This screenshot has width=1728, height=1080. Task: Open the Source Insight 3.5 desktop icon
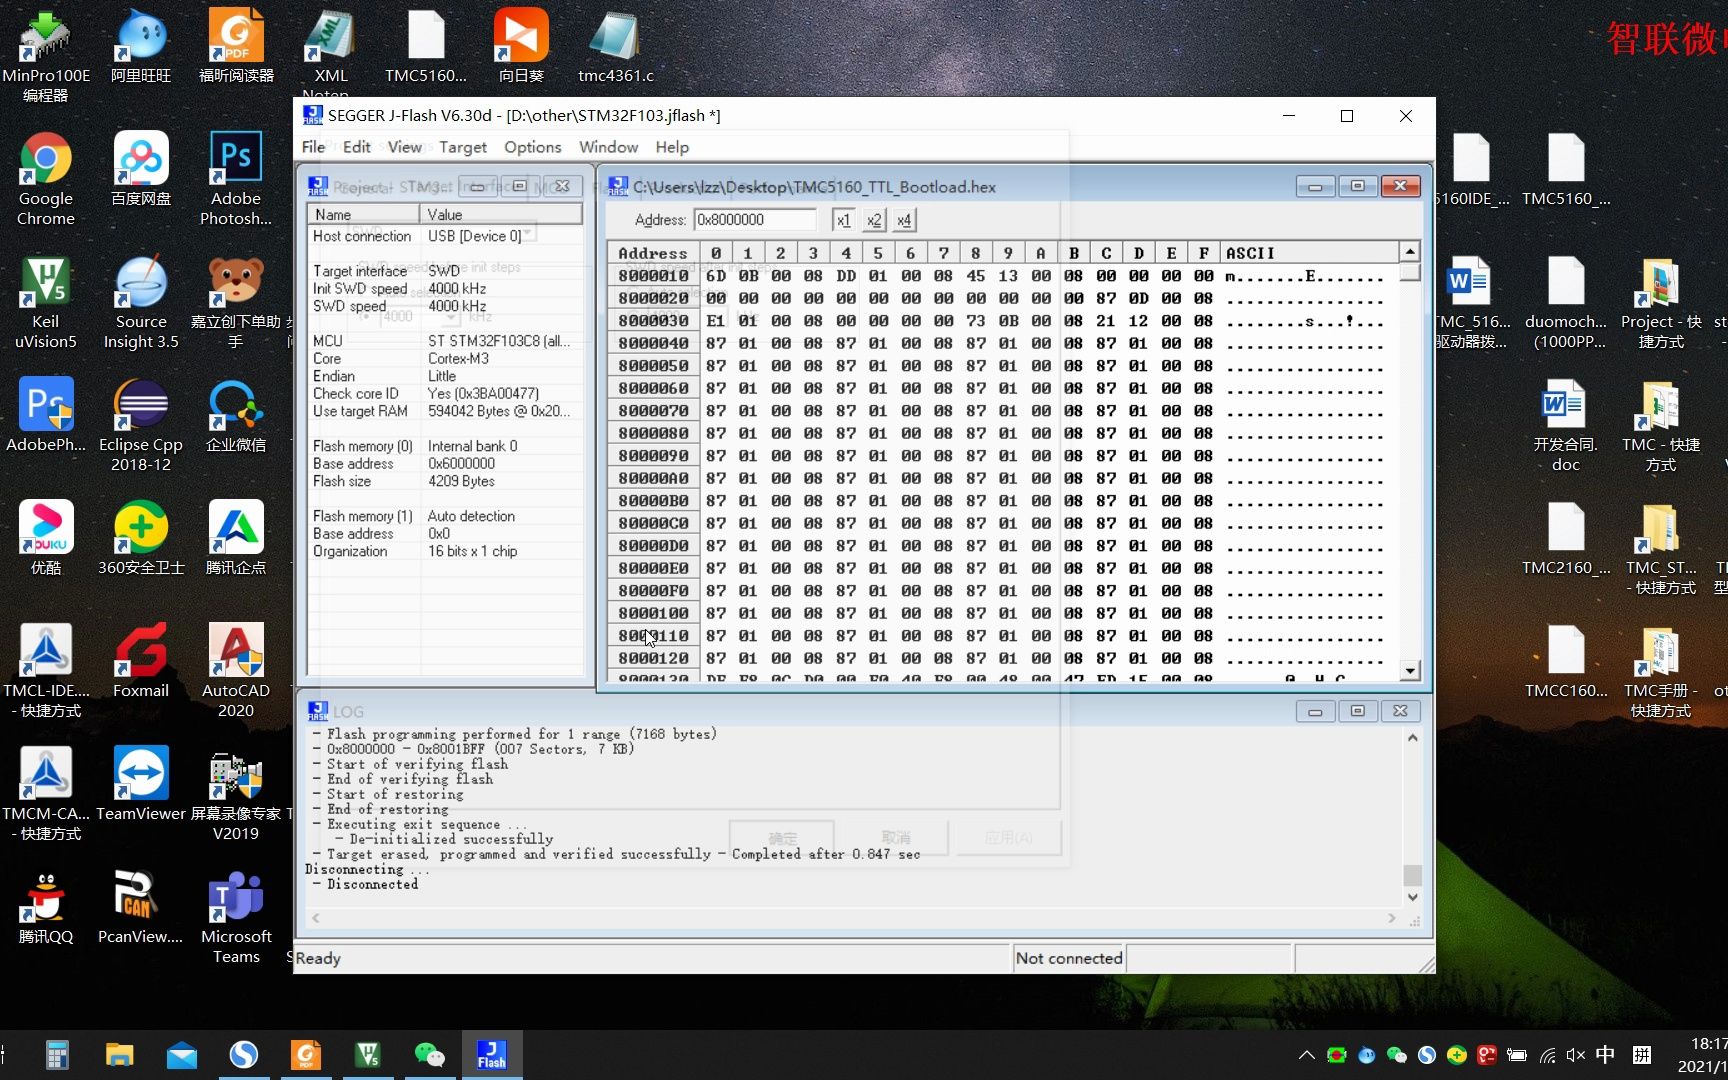tap(141, 302)
